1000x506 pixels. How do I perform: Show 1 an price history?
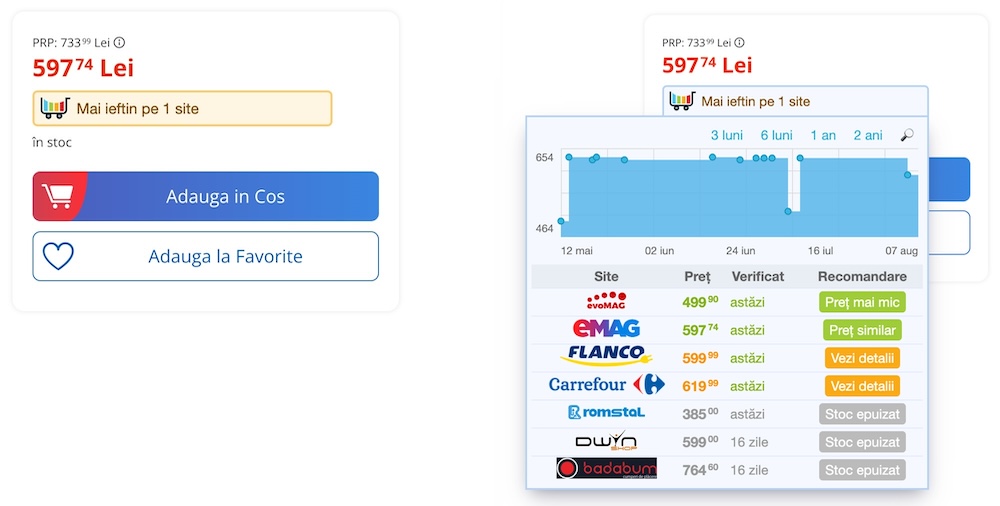pyautogui.click(x=823, y=135)
